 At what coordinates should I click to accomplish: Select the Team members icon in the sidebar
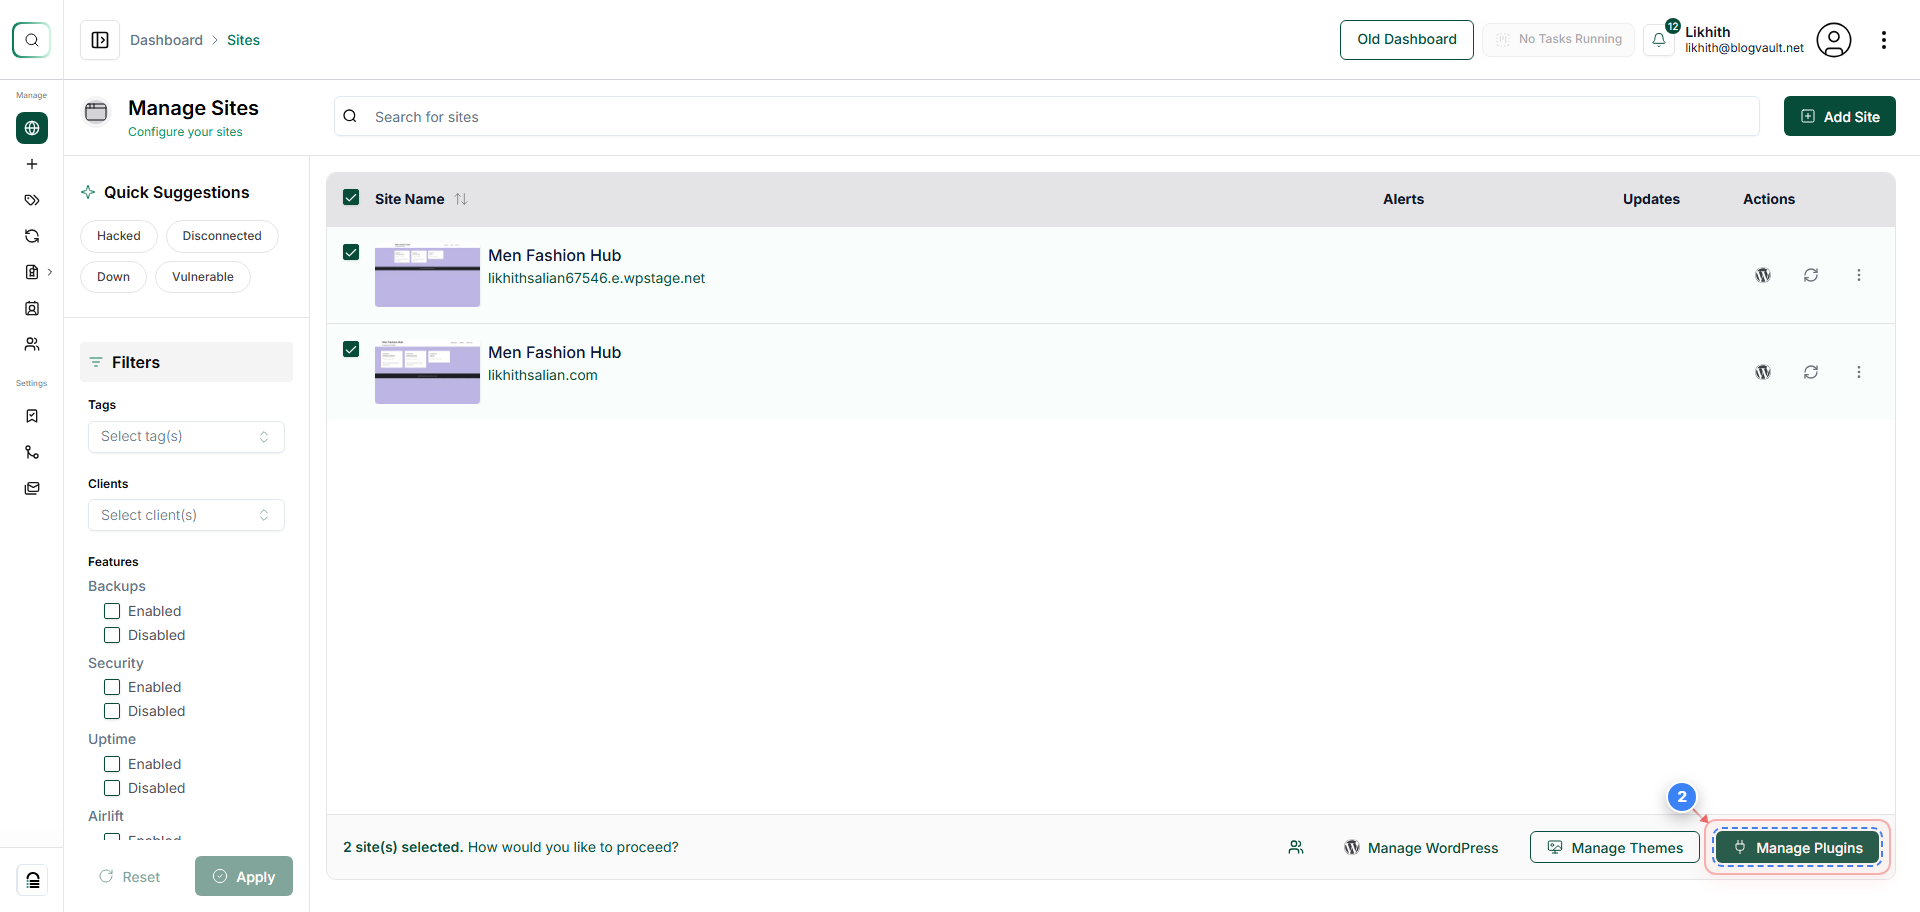pos(32,344)
